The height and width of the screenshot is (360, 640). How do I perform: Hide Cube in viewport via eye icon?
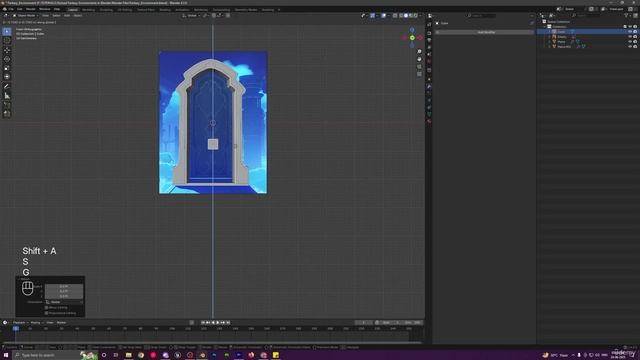630,31
